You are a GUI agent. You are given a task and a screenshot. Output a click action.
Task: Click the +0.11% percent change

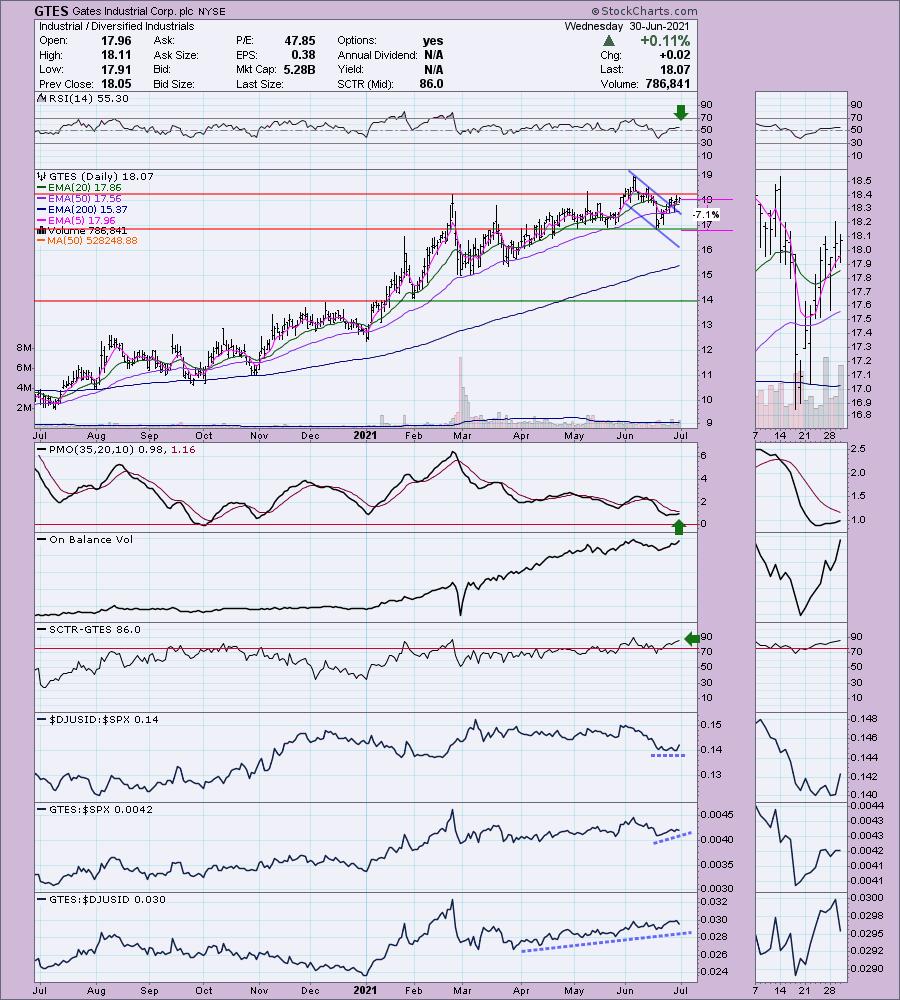point(665,40)
